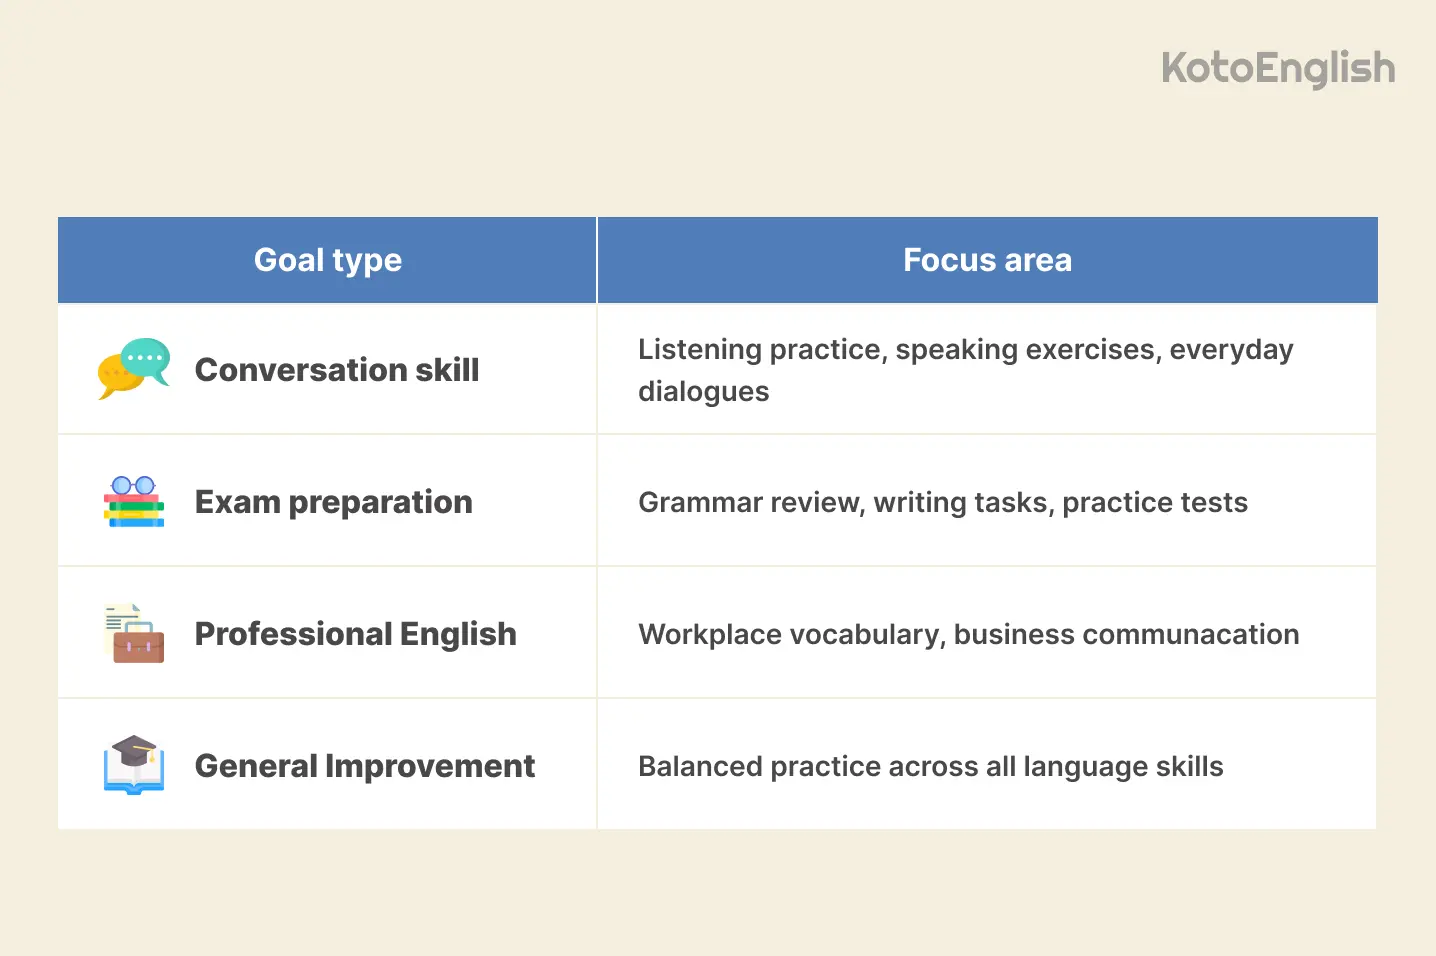Click the briefcase and document icon
Image resolution: width=1436 pixels, height=956 pixels.
(134, 633)
